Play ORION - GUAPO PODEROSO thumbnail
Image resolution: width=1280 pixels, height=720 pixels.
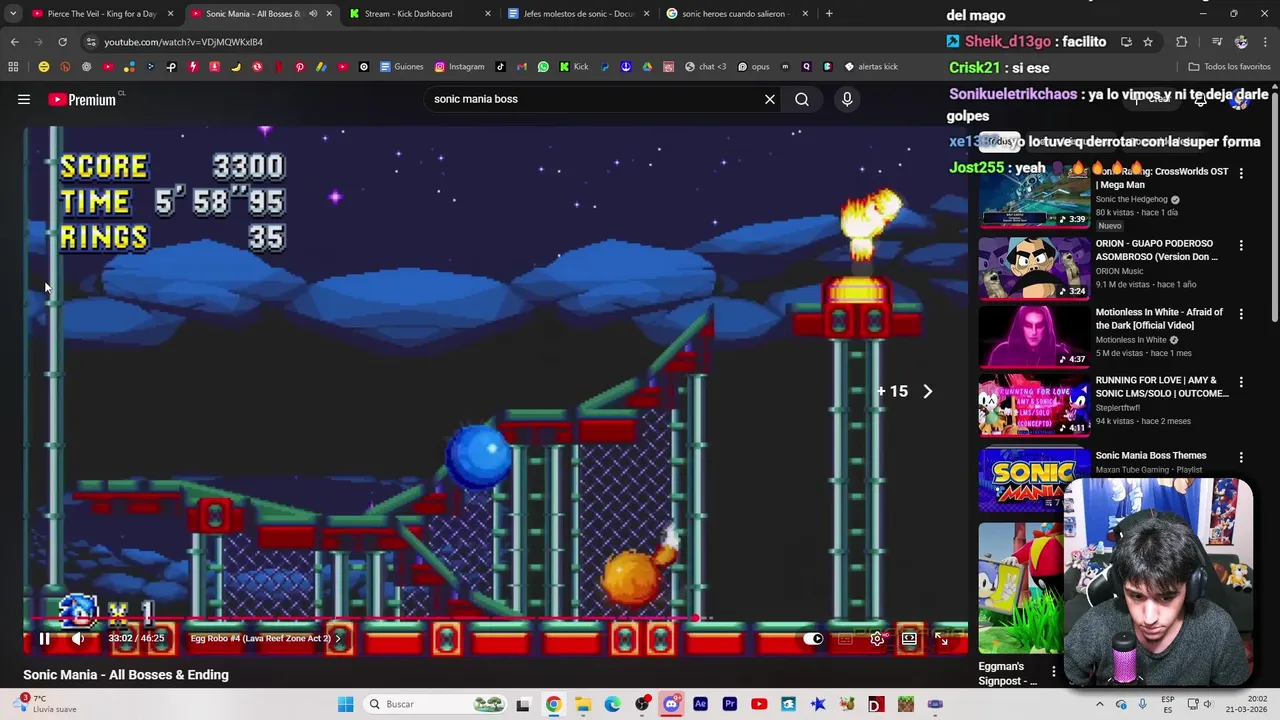point(1034,267)
